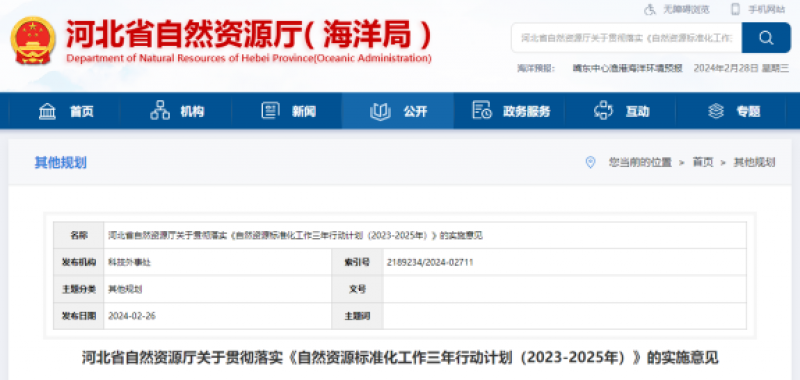Click the 其他规划 blue section heading

60,163
